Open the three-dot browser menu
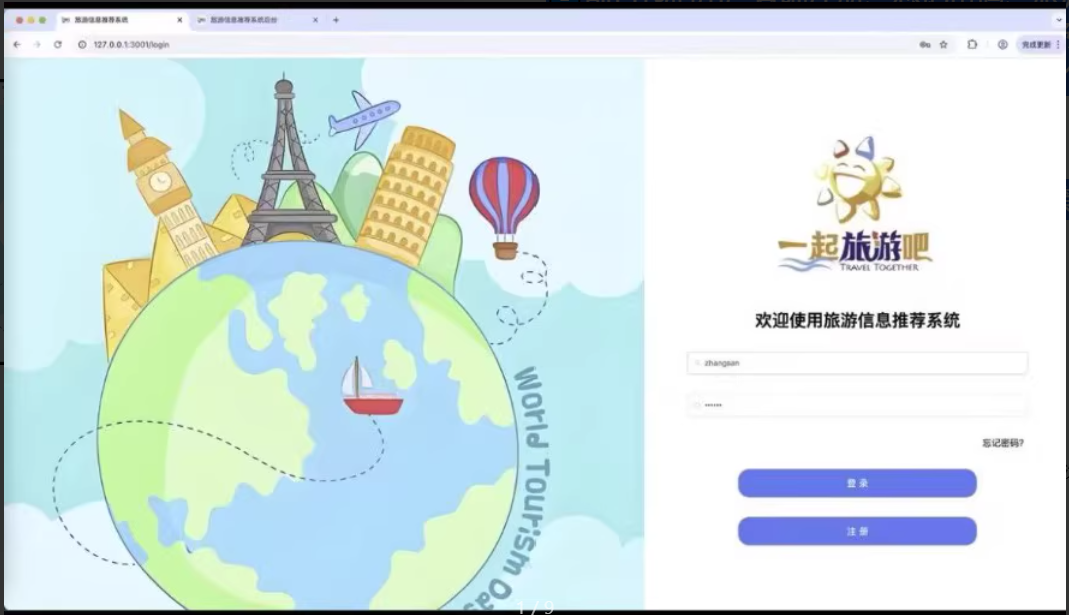This screenshot has width=1069, height=615. coord(1057,44)
